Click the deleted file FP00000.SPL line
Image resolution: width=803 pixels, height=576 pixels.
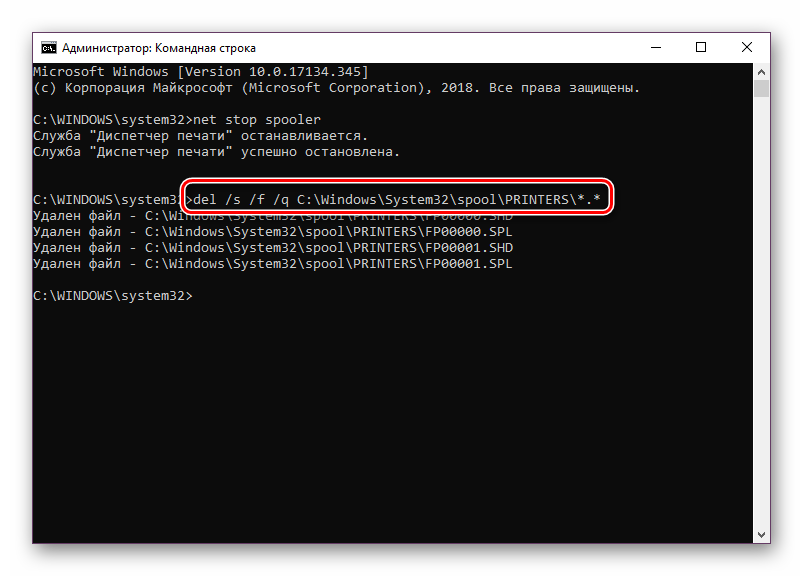pos(272,232)
